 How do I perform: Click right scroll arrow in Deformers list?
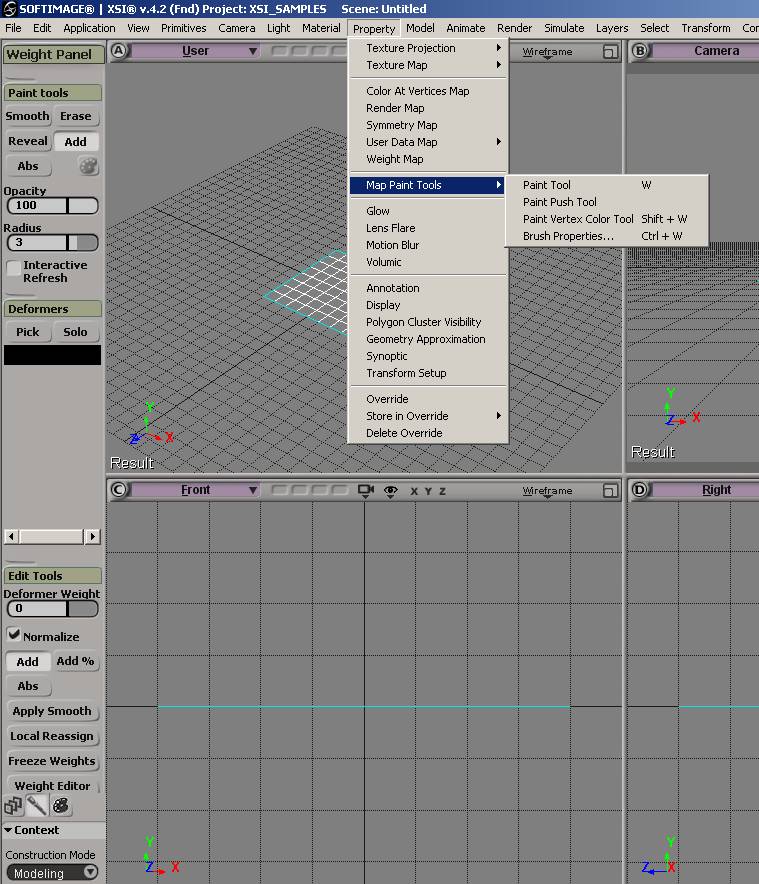pos(92,536)
